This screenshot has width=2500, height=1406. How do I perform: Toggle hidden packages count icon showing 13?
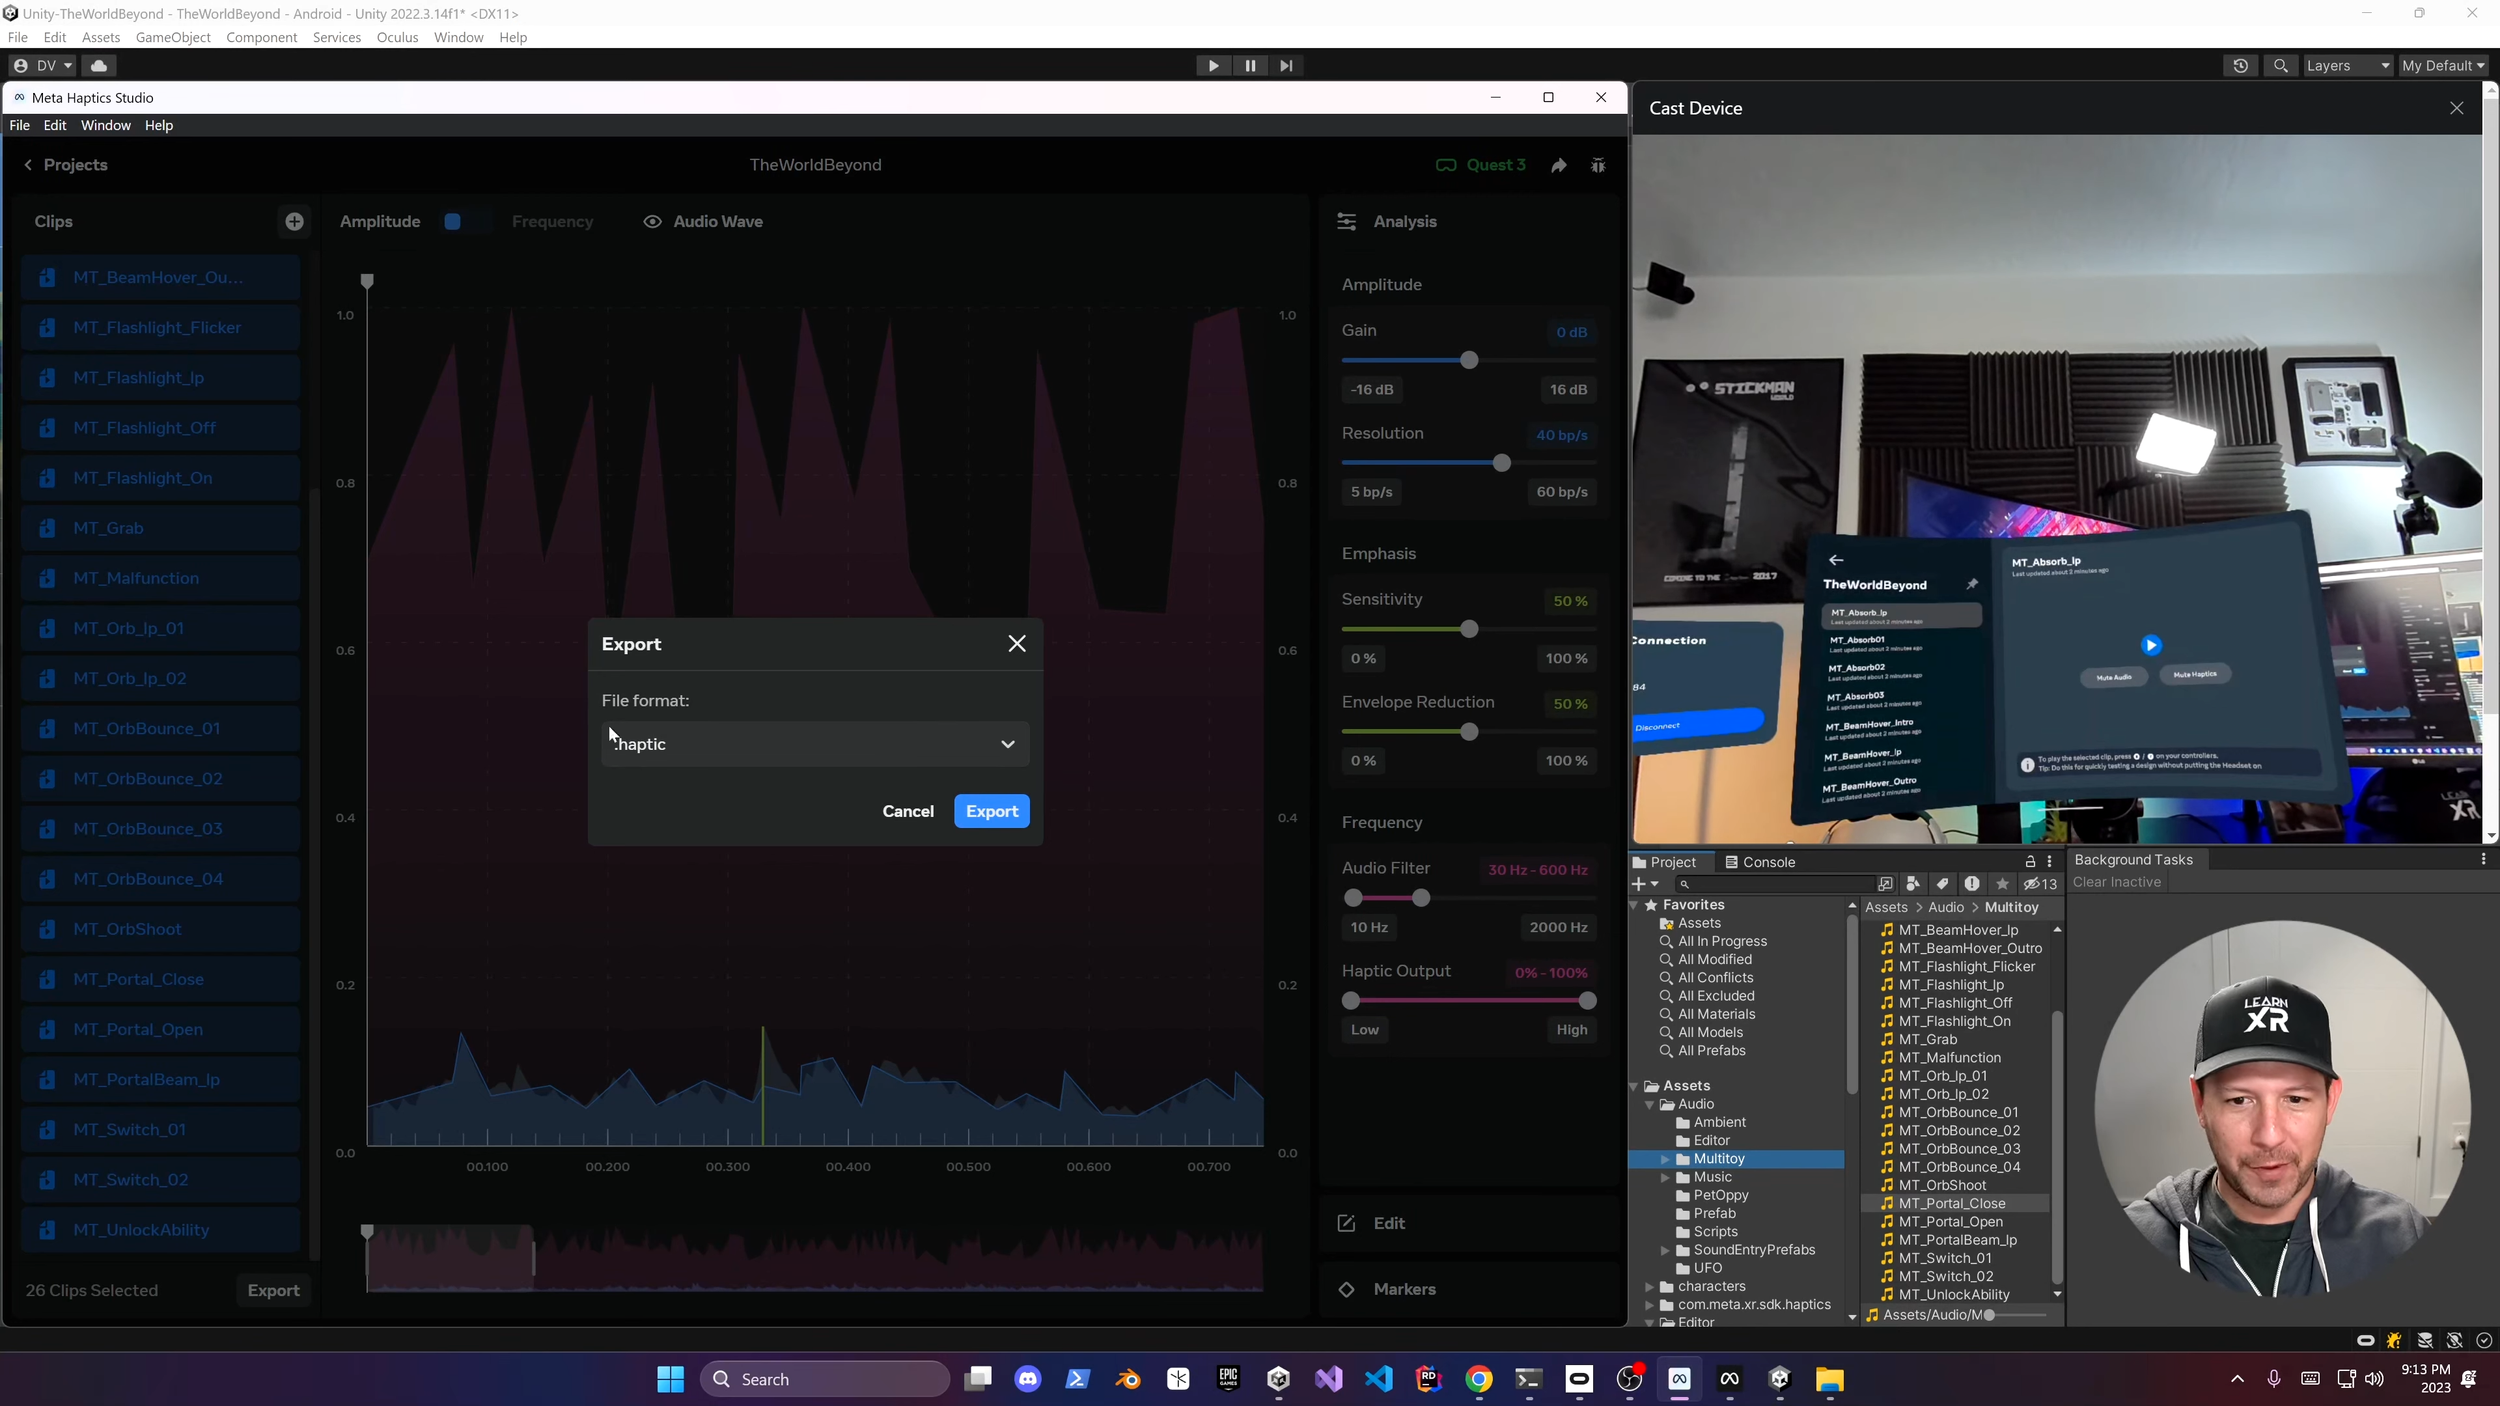click(2040, 884)
